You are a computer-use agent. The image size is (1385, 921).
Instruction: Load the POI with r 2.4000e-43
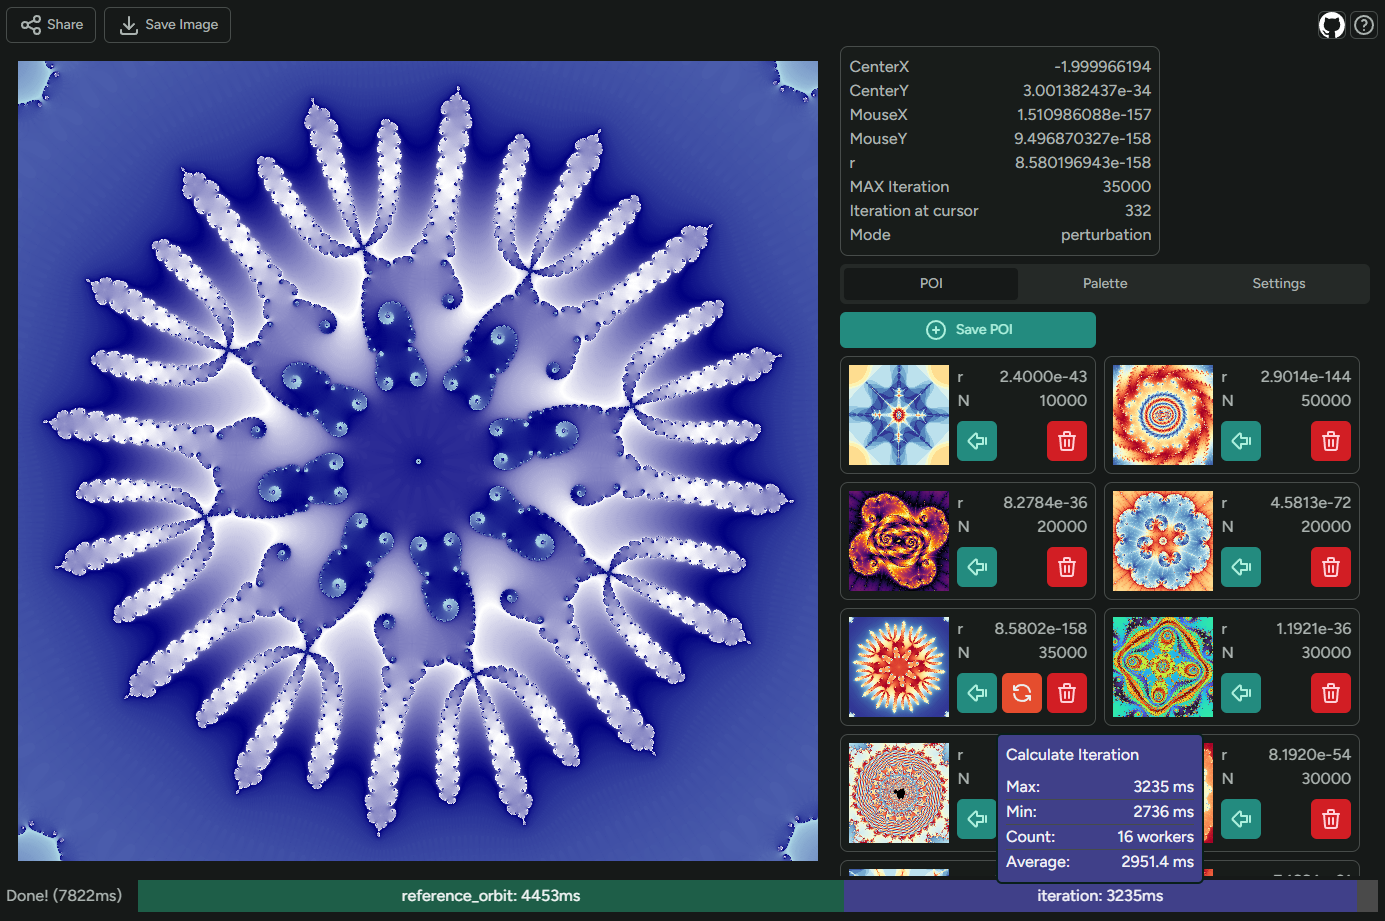click(977, 441)
